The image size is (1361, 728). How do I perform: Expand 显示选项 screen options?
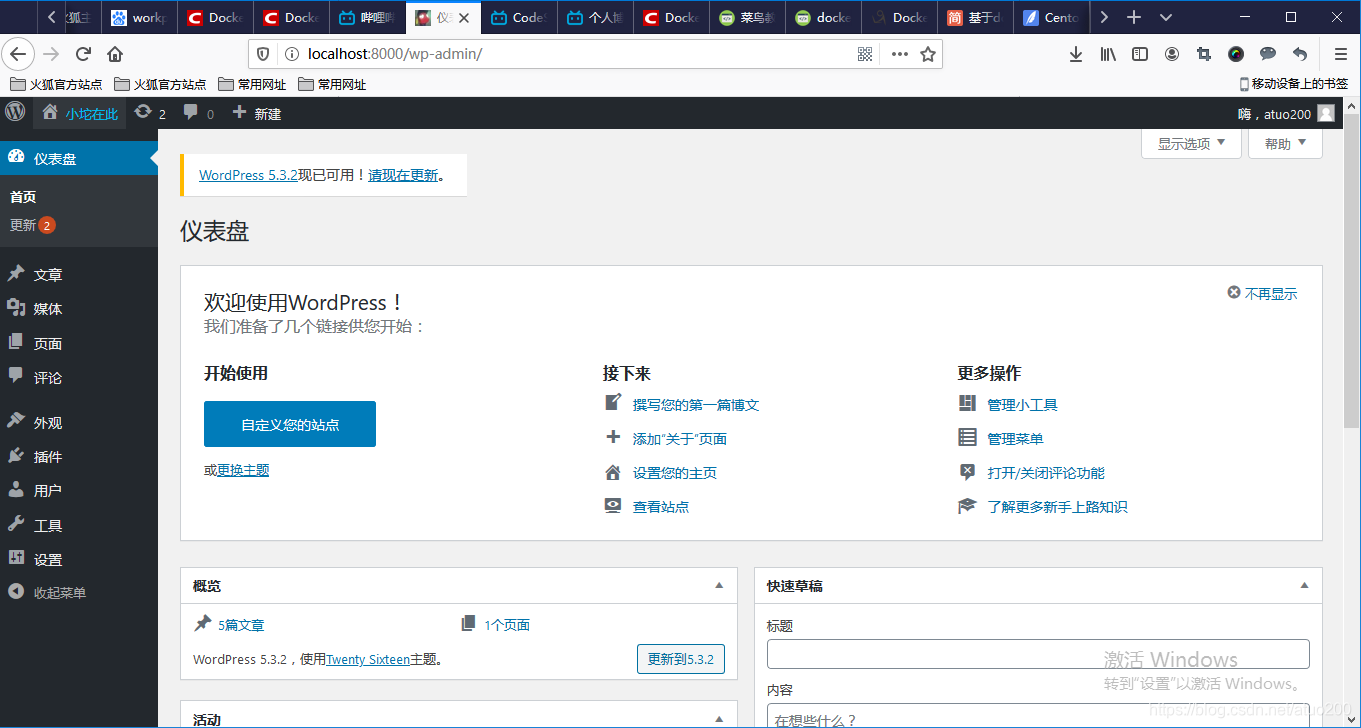(1191, 144)
